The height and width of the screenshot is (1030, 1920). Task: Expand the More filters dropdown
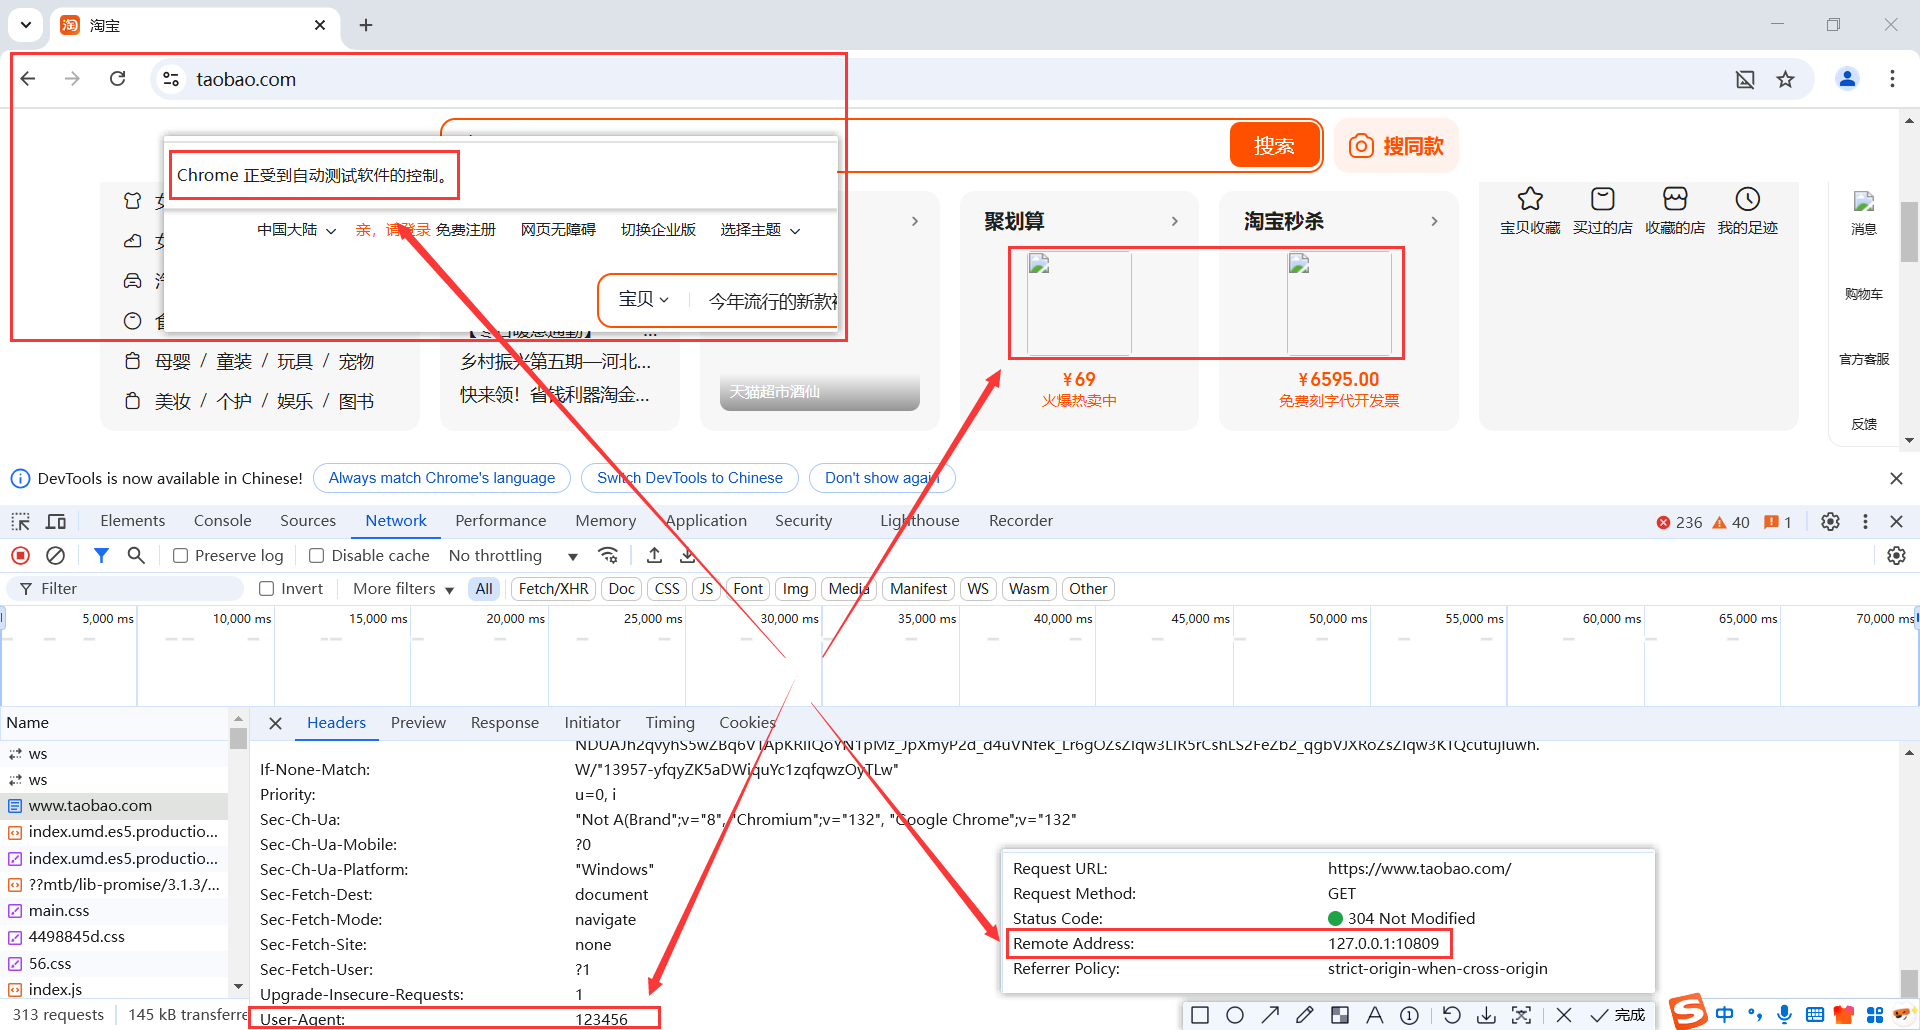tap(403, 589)
